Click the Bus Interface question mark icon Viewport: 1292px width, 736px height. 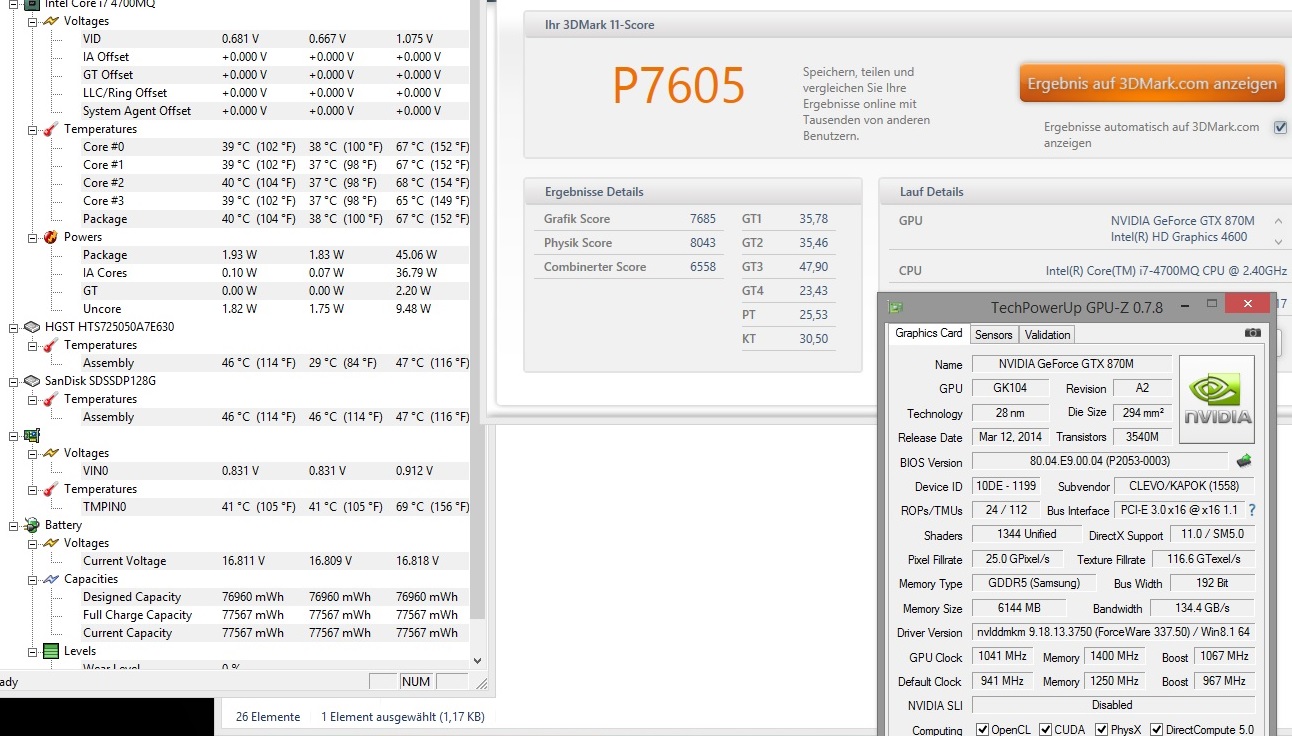point(1251,510)
